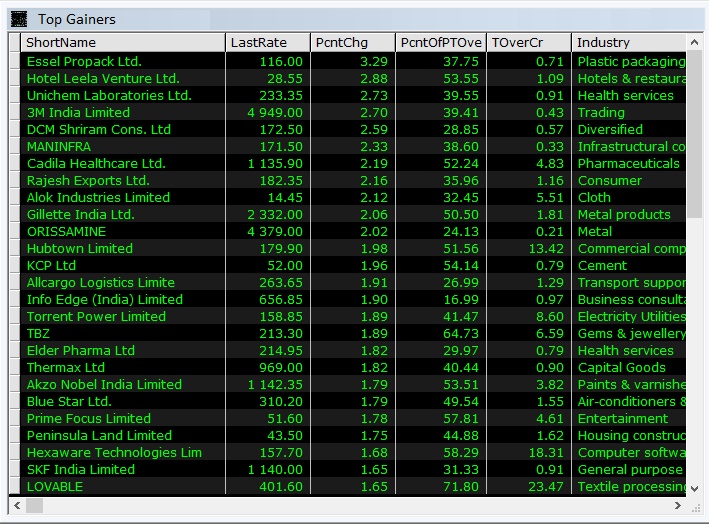Screen dimensions: 709x524
Task: Pick Cadila Healthcare Ltd. from the list
Action: (x=96, y=164)
